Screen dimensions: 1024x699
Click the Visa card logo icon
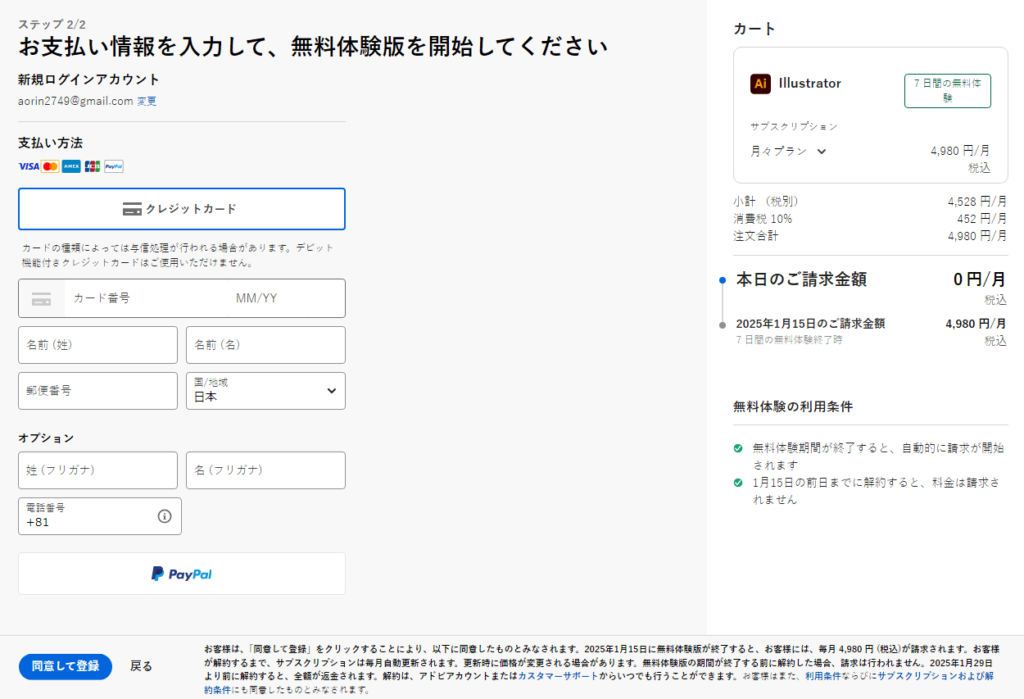(28, 166)
